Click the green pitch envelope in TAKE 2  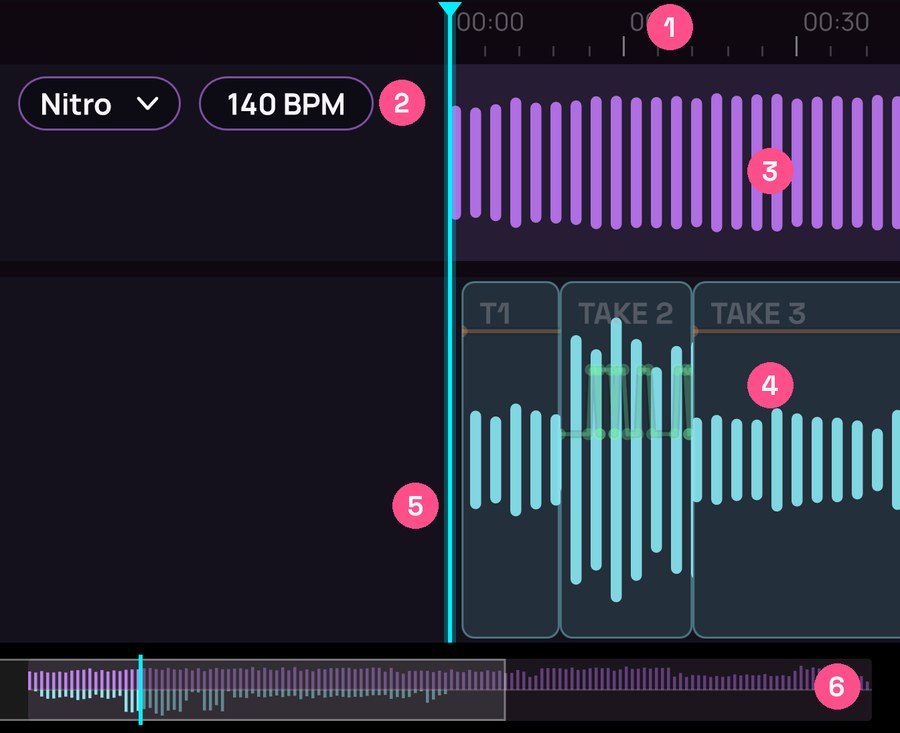pyautogui.click(x=627, y=402)
